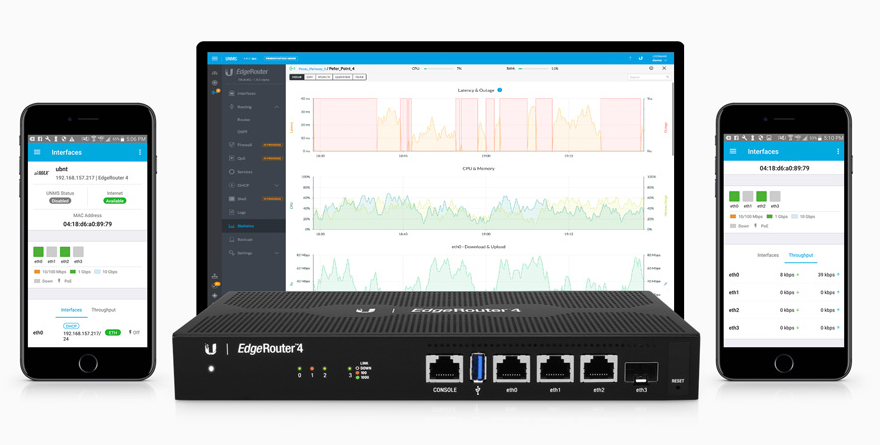Open the three-dot menu on the left phone
Image resolution: width=880 pixels, height=445 pixels.
coord(140,152)
